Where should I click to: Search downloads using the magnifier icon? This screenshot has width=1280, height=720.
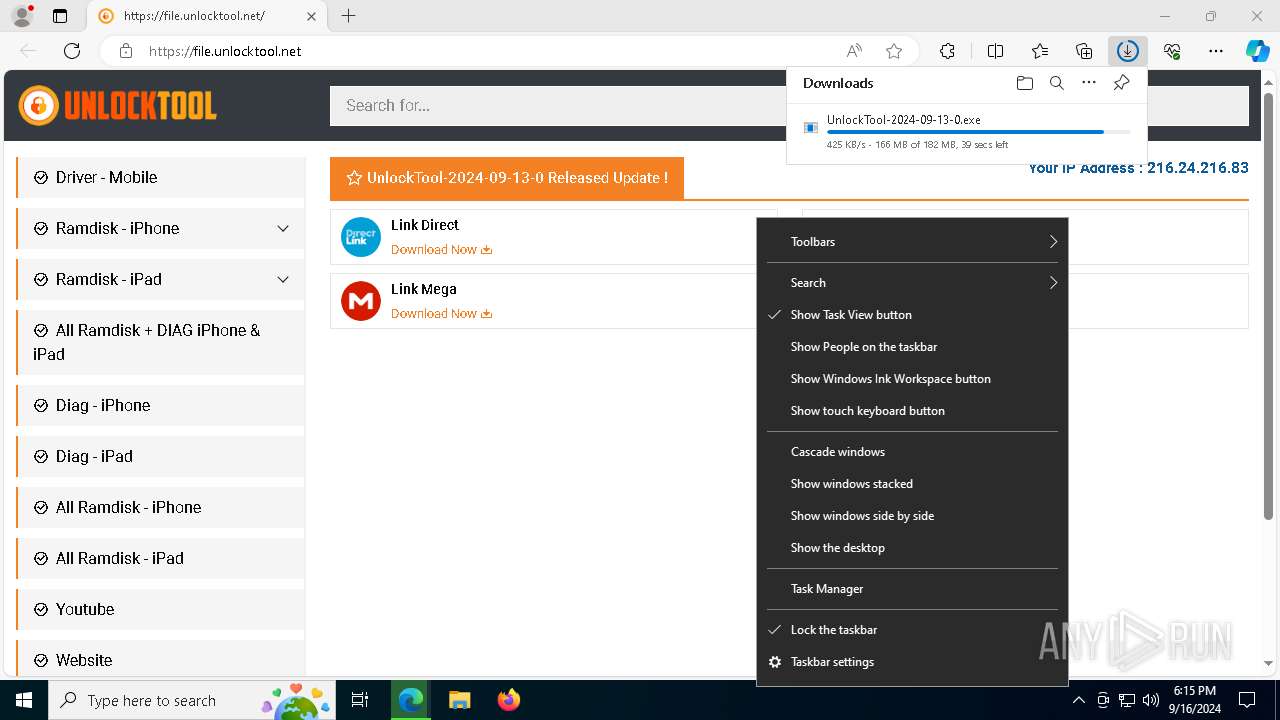1056,83
